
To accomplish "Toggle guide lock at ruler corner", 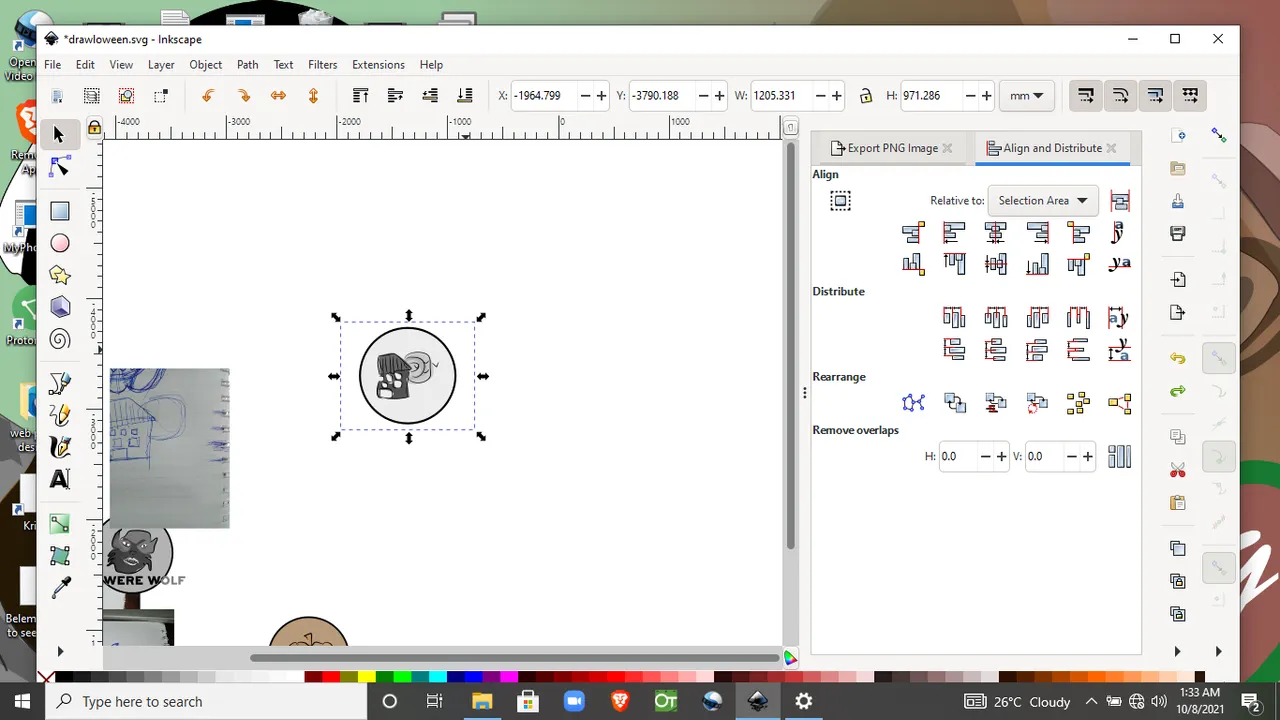I will pos(94,128).
